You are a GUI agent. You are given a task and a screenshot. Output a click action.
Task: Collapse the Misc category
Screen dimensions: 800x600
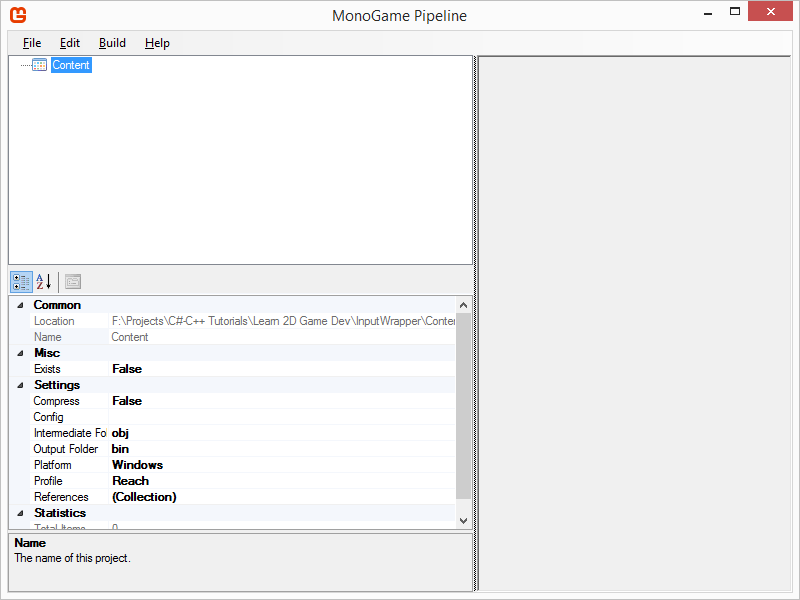(20, 353)
